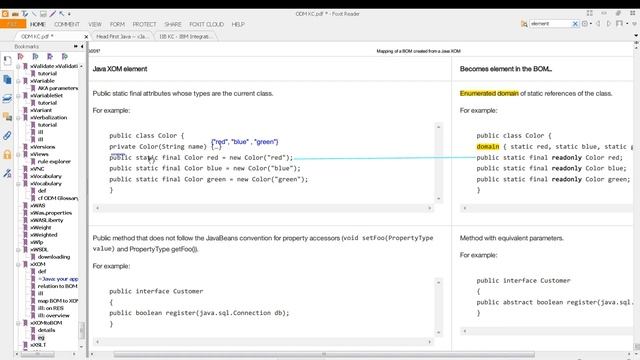The image size is (640, 360).
Task: Open the digital signatures panel icon
Action: (x=7, y=173)
